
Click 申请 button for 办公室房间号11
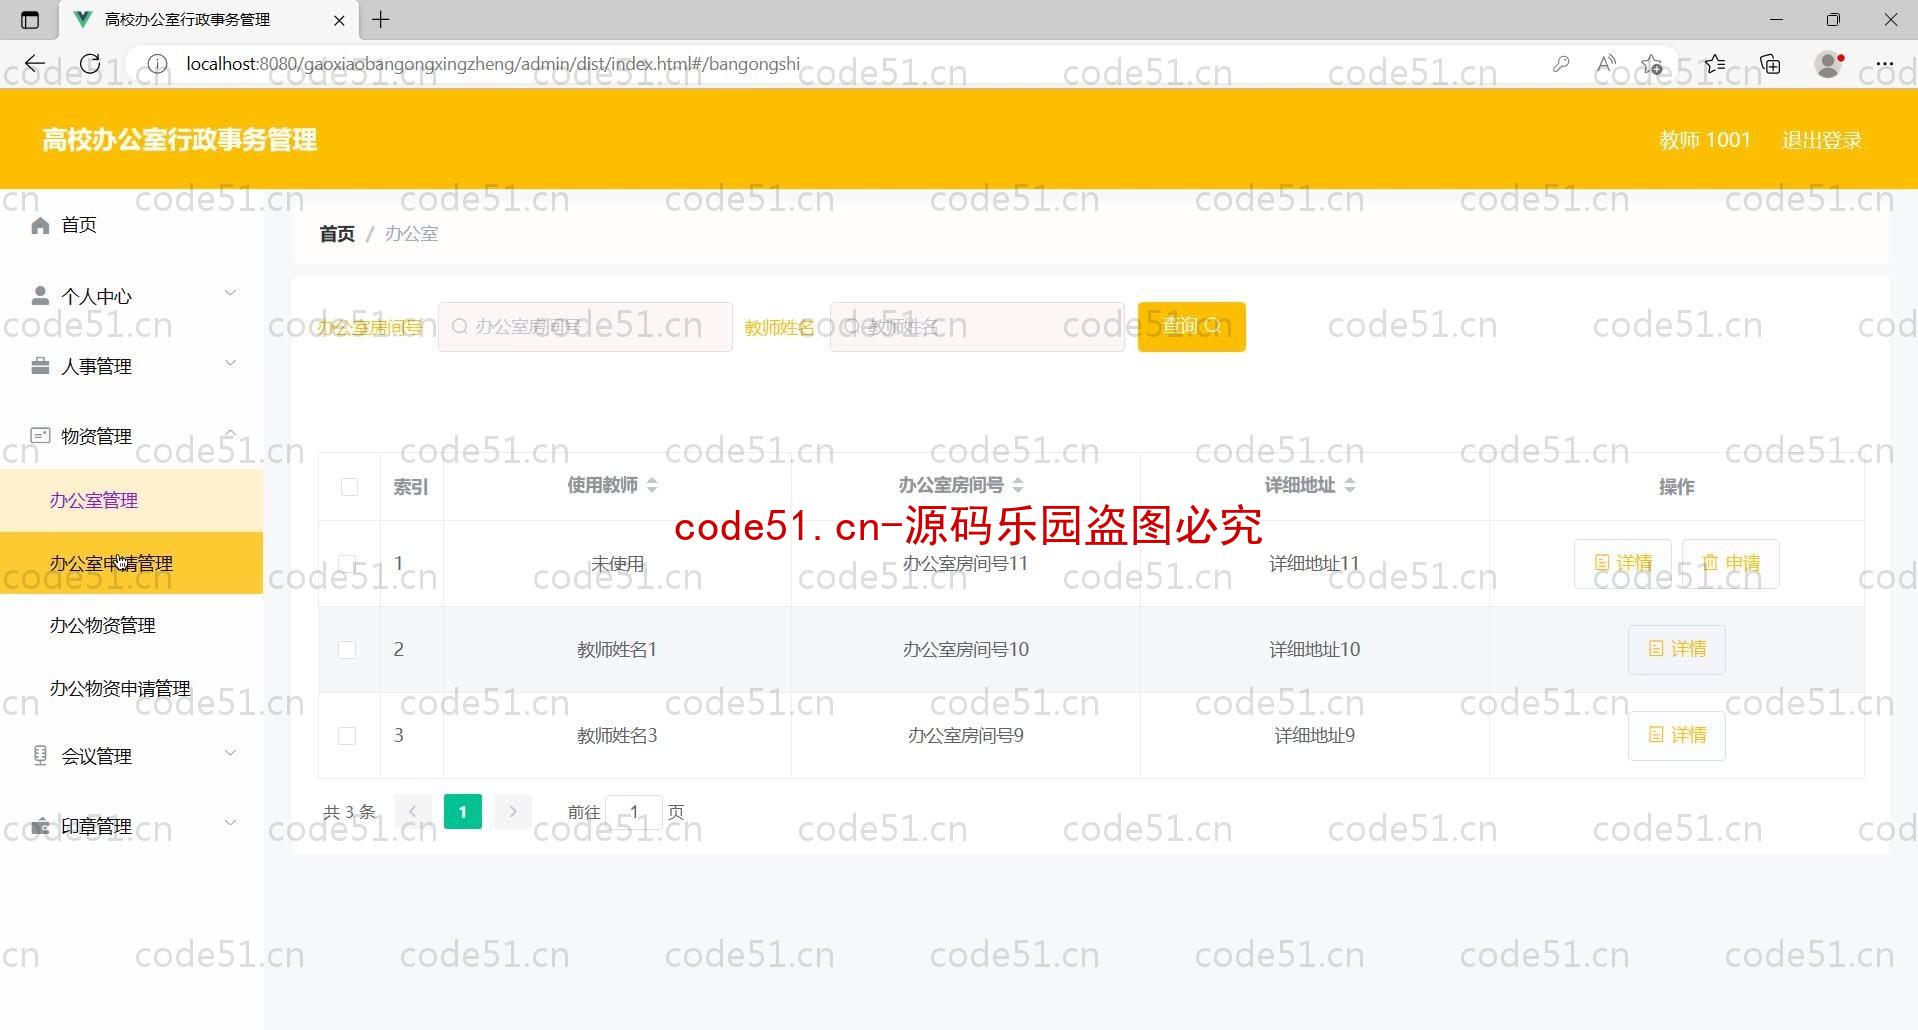[x=1730, y=563]
